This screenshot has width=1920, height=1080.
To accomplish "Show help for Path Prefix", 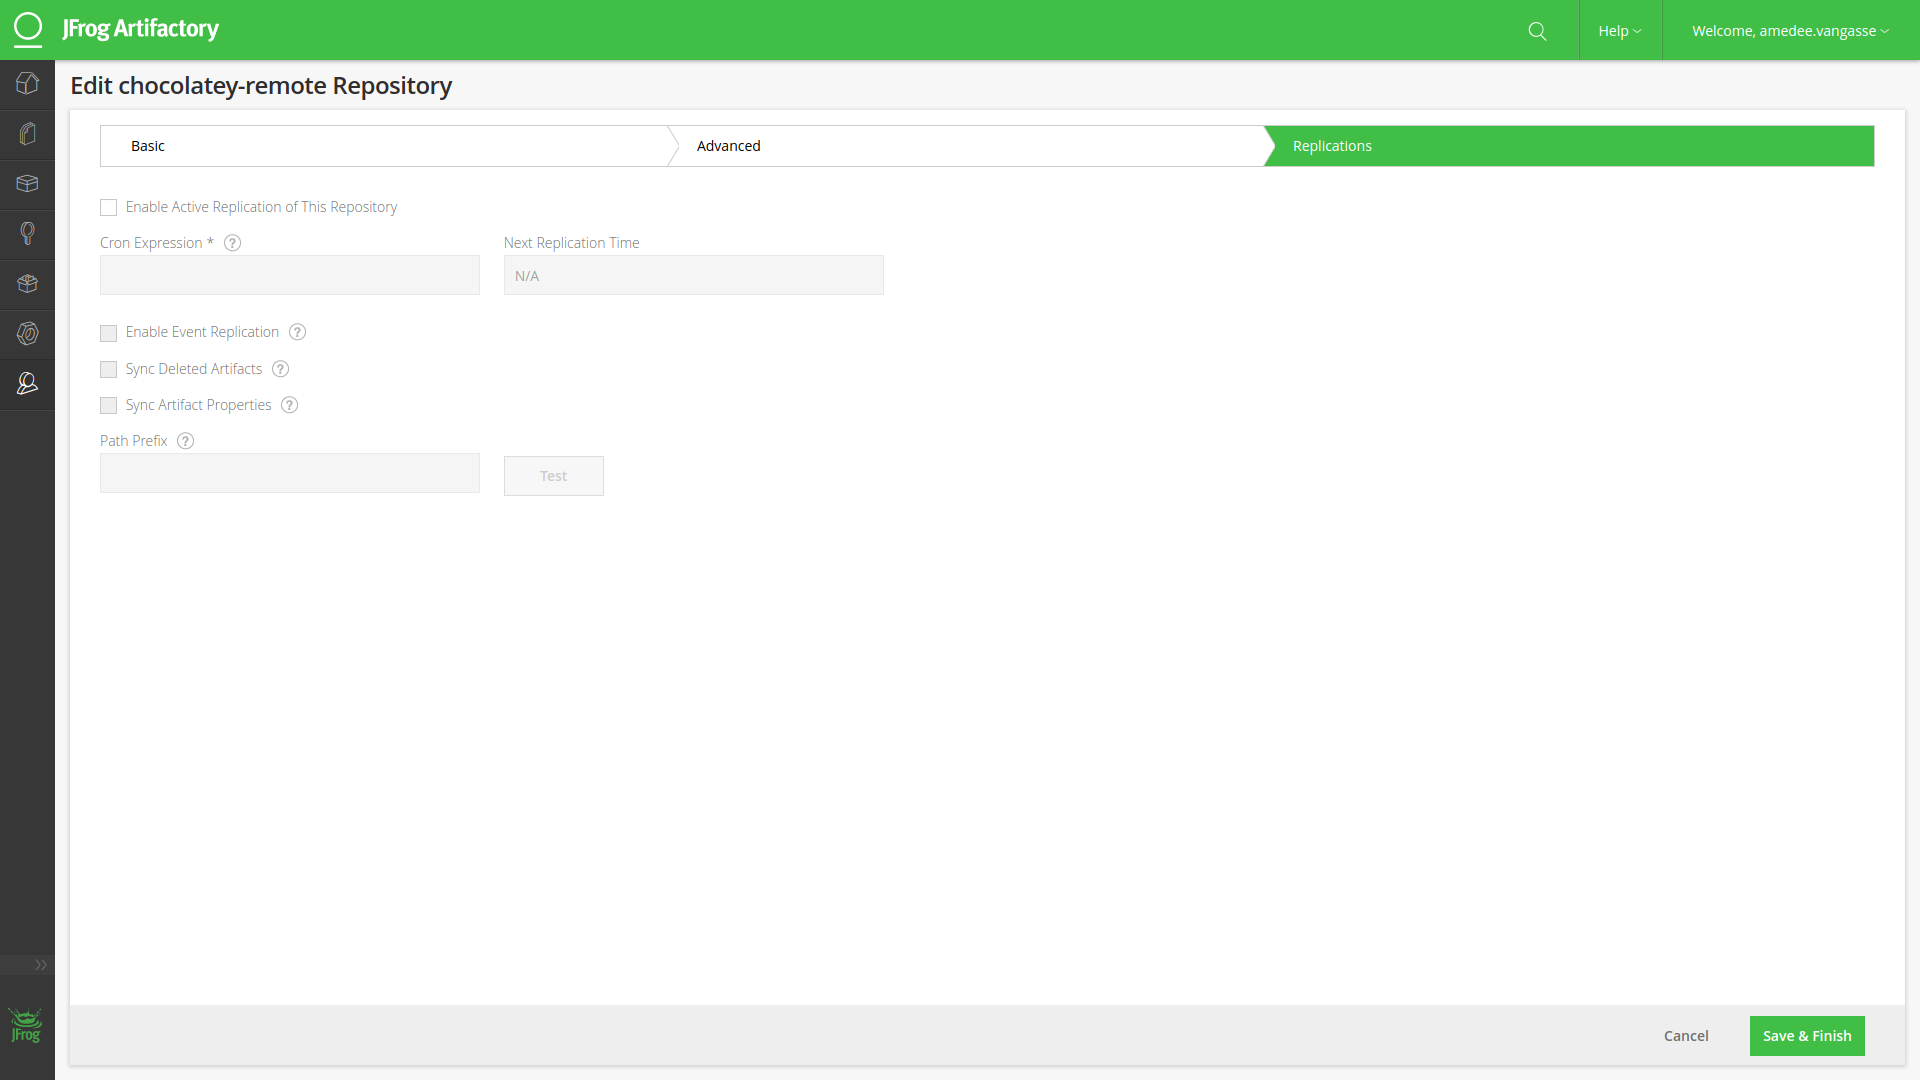I will tap(185, 441).
